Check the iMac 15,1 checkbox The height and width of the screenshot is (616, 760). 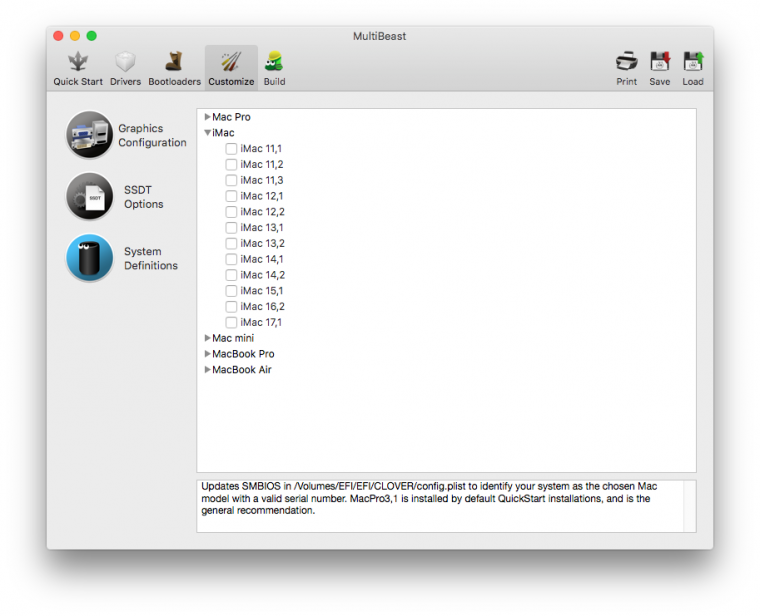[231, 291]
